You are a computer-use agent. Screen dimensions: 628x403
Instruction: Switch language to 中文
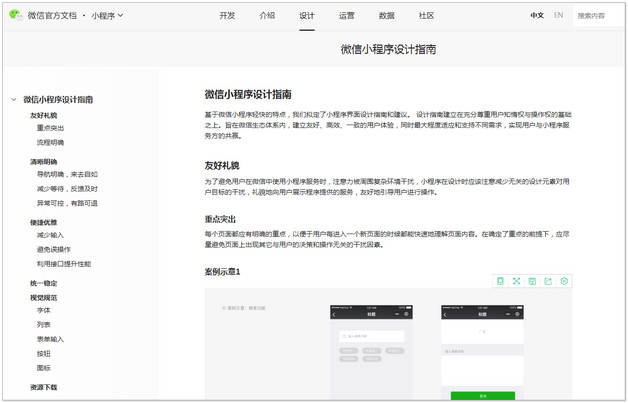click(x=537, y=16)
